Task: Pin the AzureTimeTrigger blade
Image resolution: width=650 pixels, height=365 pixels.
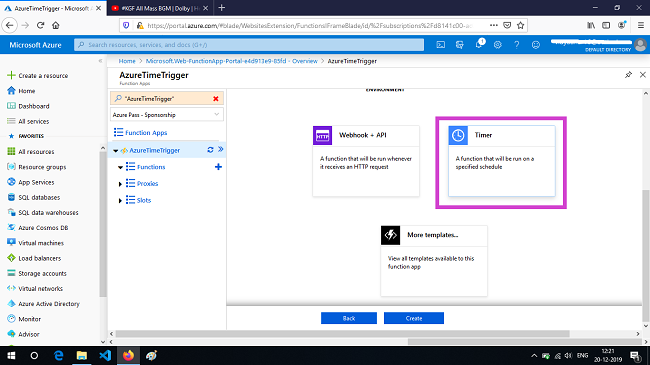Action: 628,75
